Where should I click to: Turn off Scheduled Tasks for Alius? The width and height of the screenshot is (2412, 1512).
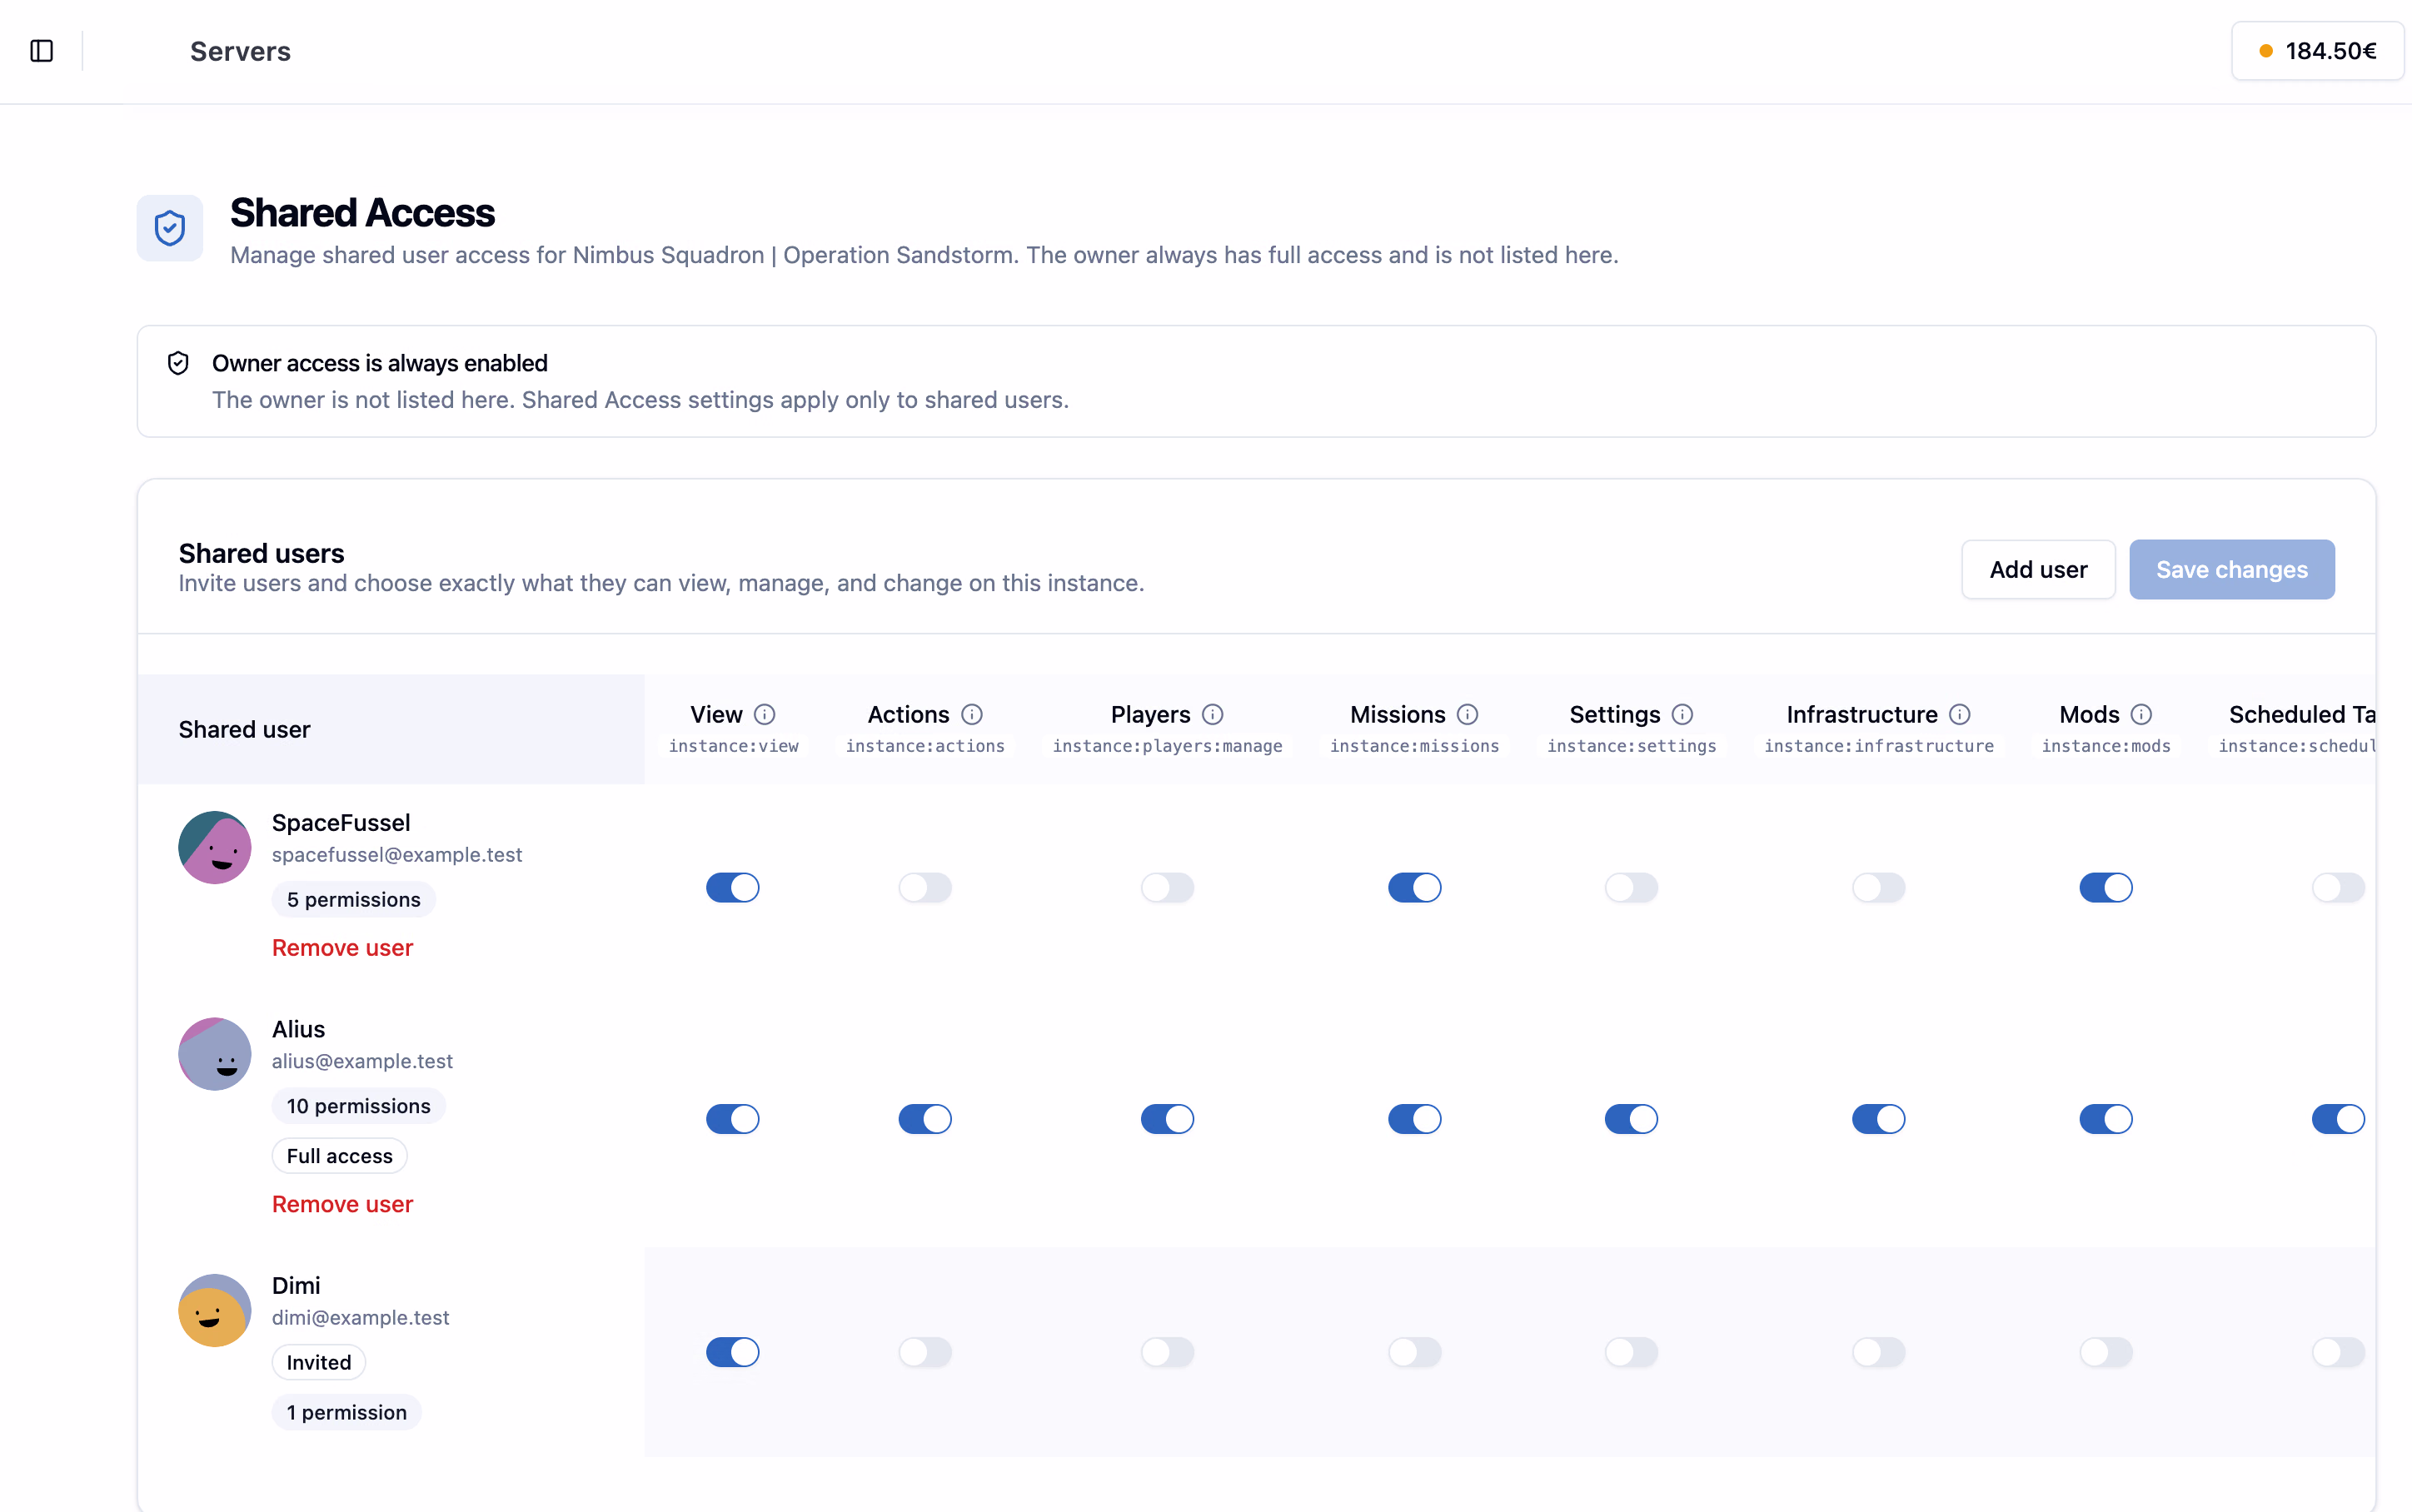tap(2338, 1119)
